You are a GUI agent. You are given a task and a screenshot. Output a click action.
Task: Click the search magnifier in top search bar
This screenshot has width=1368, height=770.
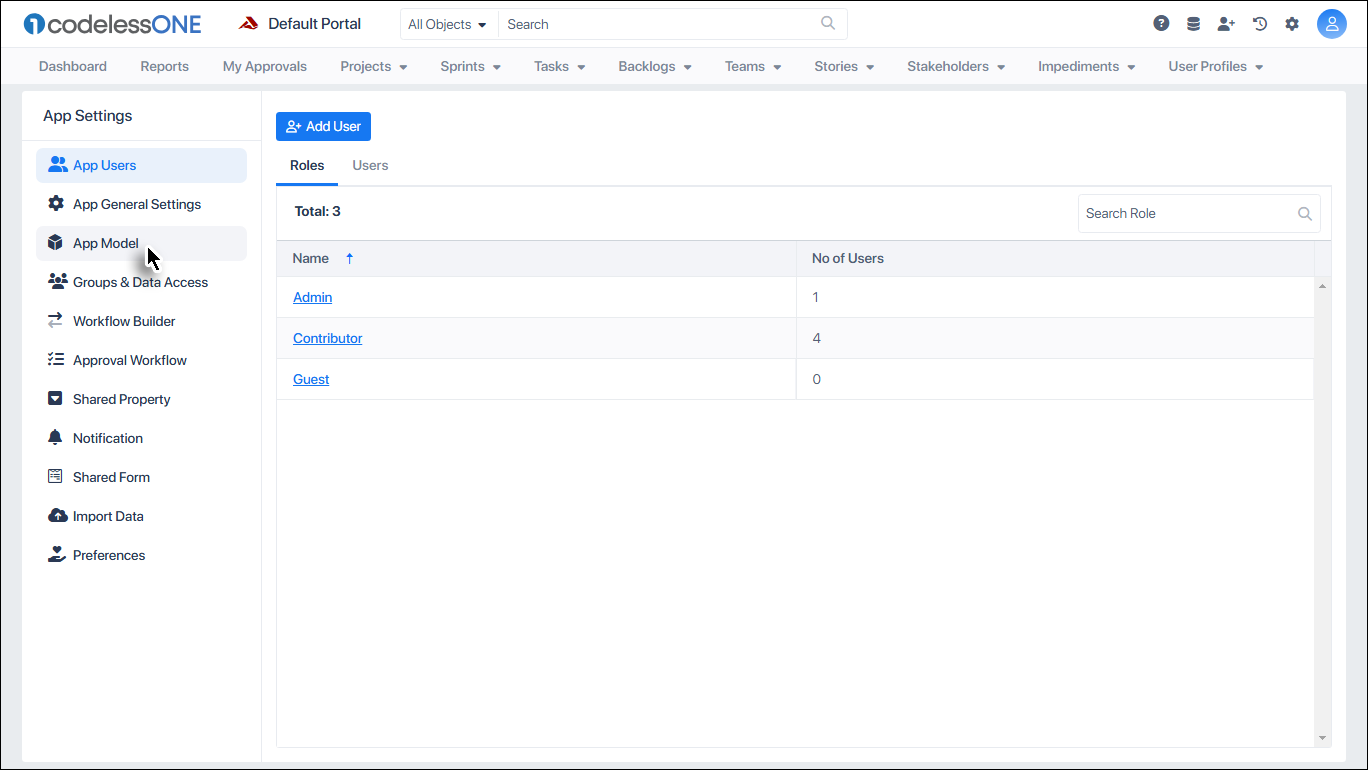tap(828, 23)
